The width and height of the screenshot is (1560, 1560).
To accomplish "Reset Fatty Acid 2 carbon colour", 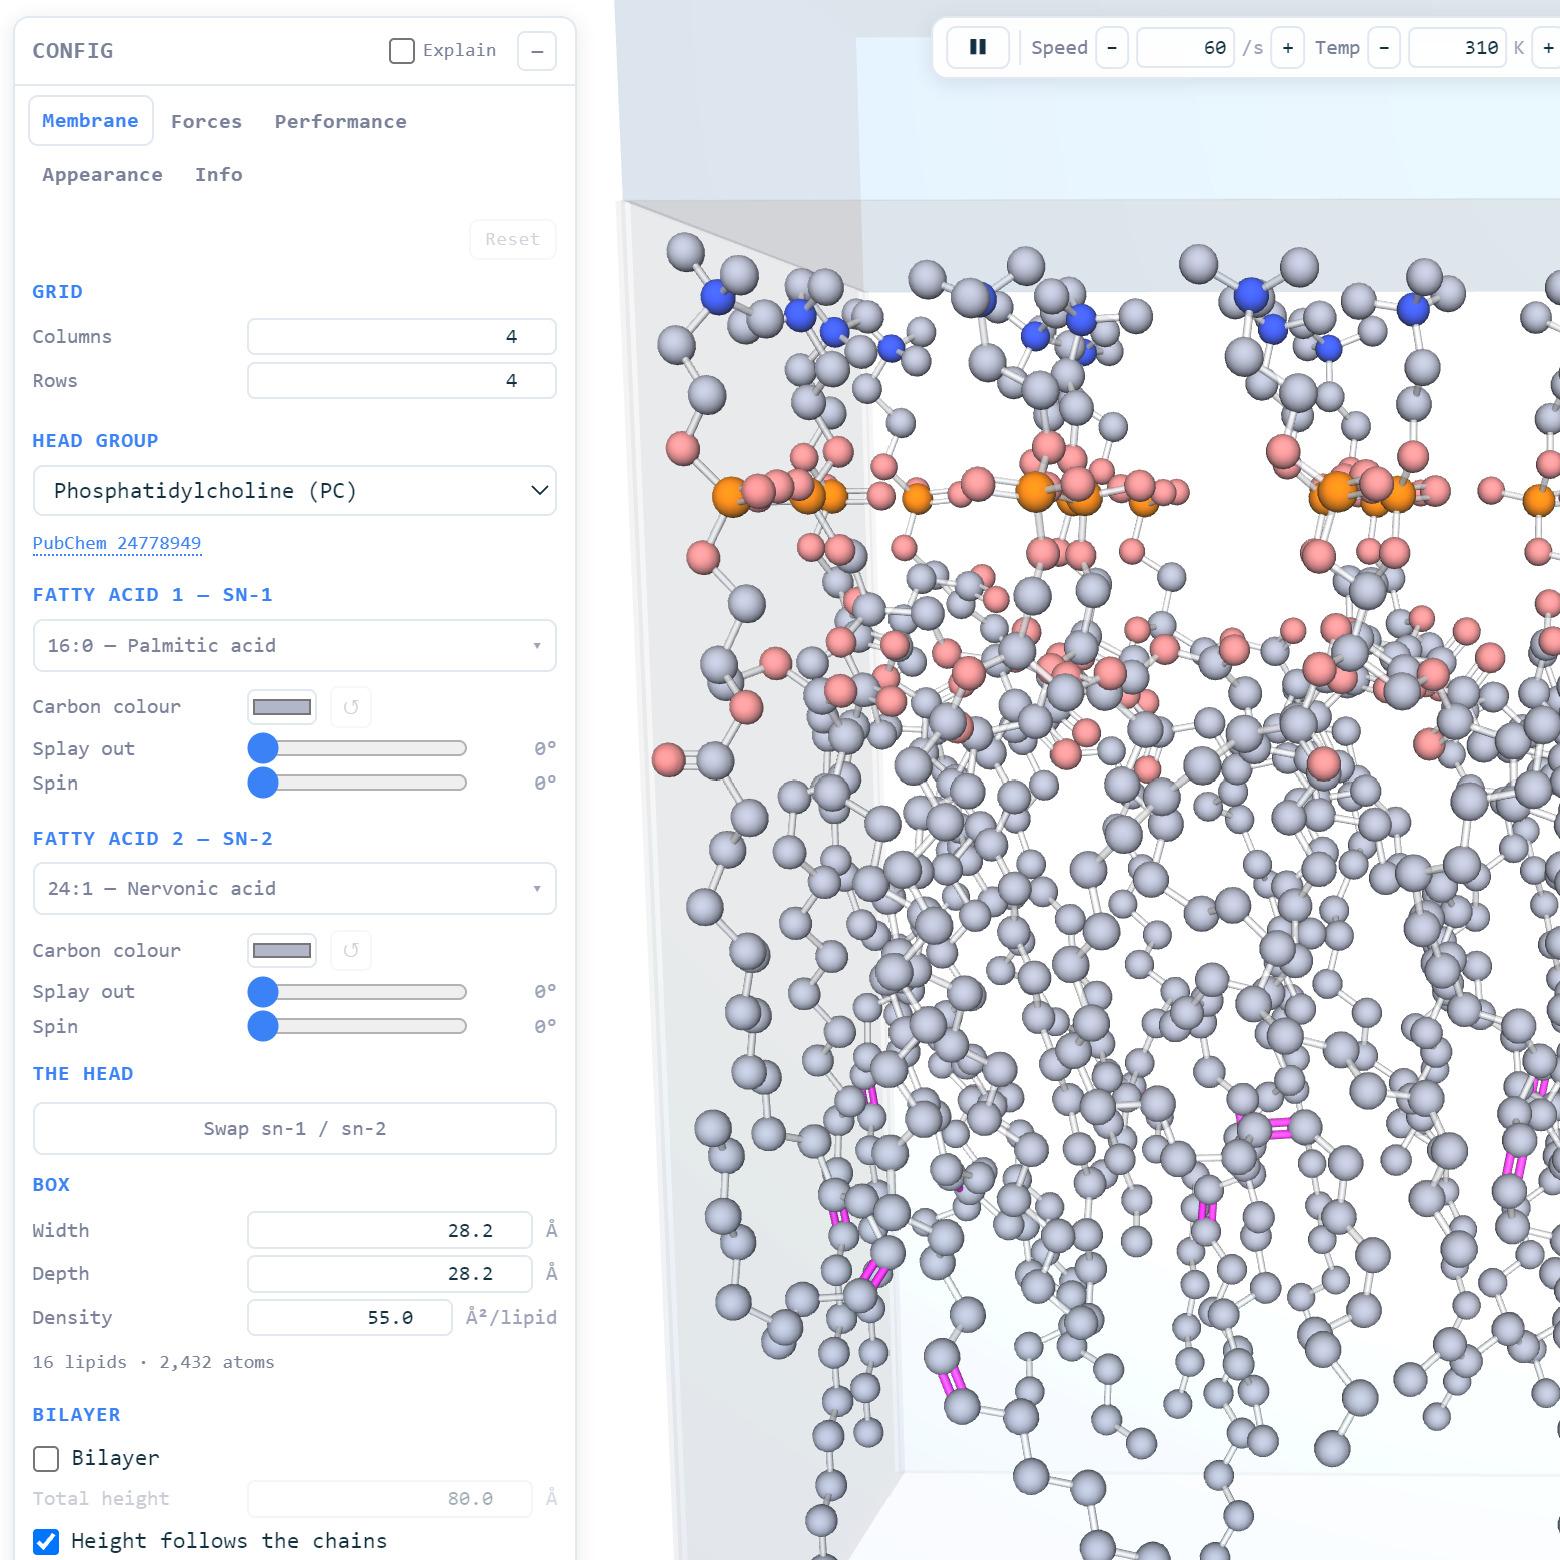I will point(351,950).
